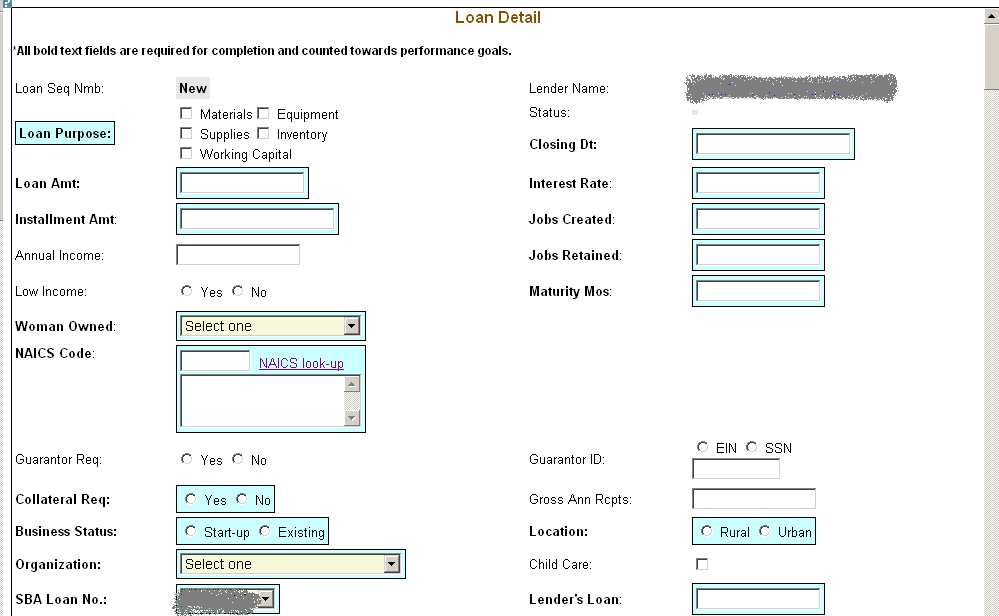Choose Rural location option

(x=707, y=531)
